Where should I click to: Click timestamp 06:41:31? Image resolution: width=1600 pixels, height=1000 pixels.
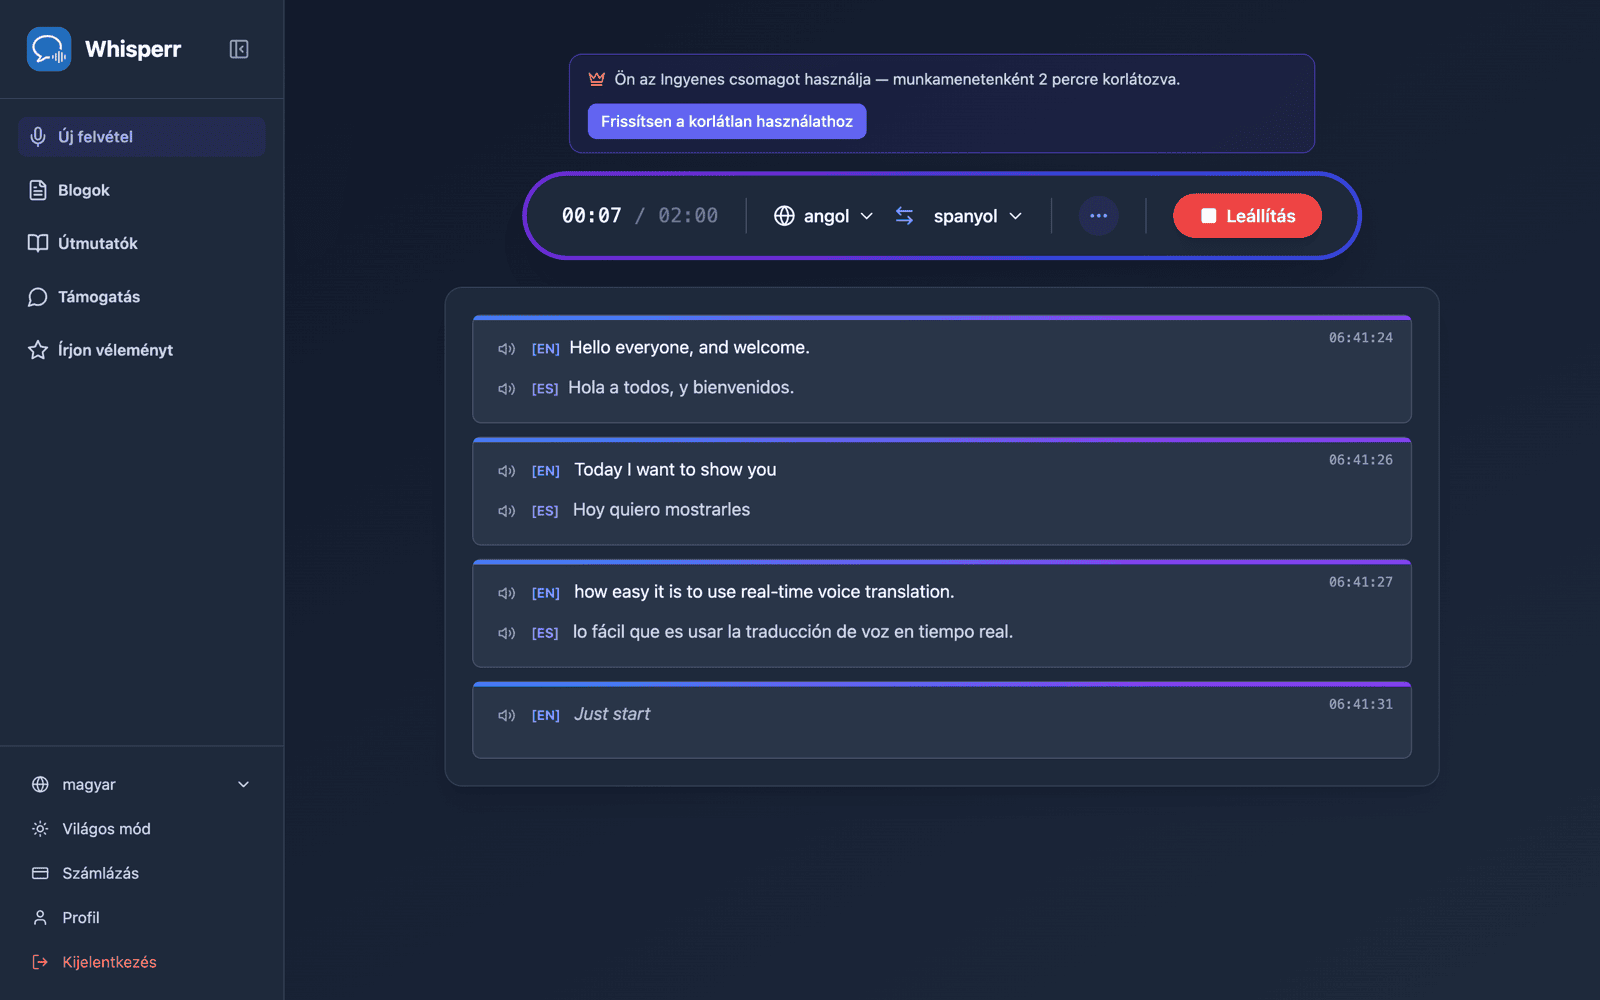click(x=1360, y=704)
